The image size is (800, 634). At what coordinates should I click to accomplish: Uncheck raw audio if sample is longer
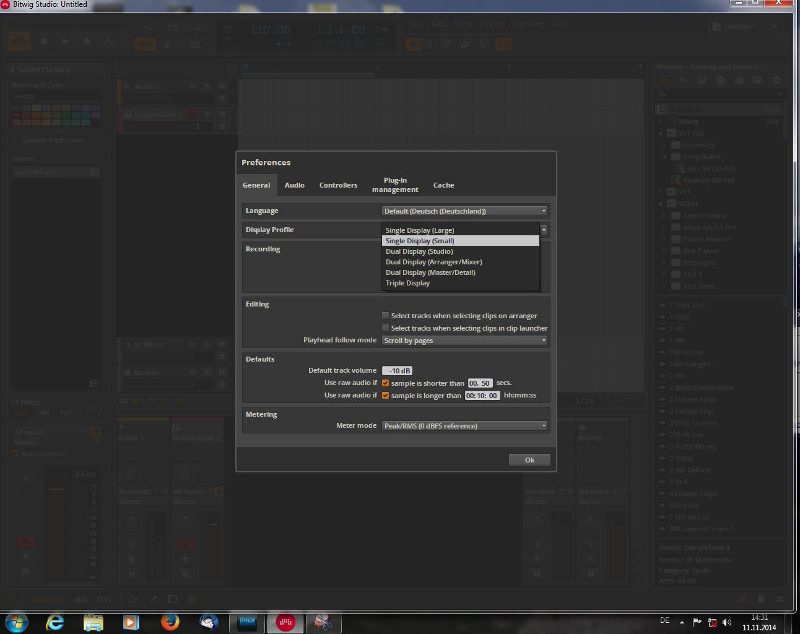point(385,395)
